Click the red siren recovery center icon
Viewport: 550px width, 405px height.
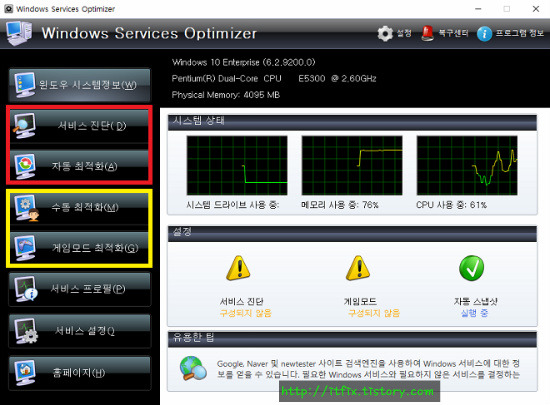coord(428,34)
